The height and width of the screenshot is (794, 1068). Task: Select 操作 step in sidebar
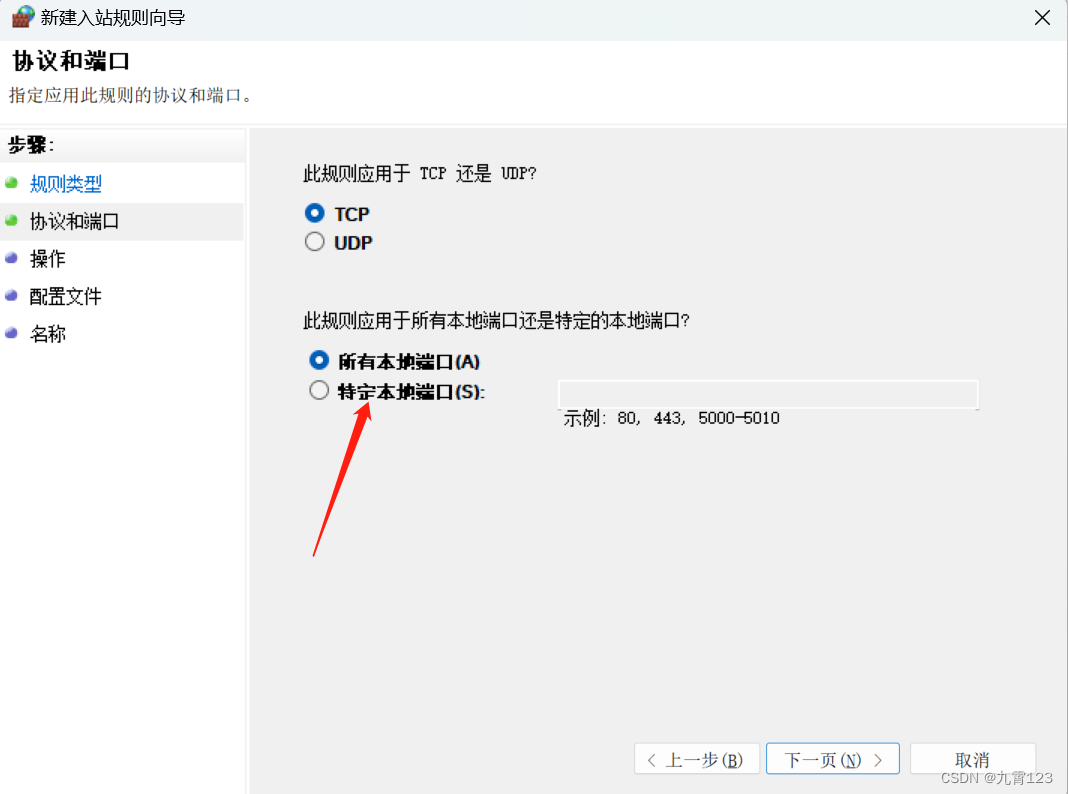tap(48, 259)
